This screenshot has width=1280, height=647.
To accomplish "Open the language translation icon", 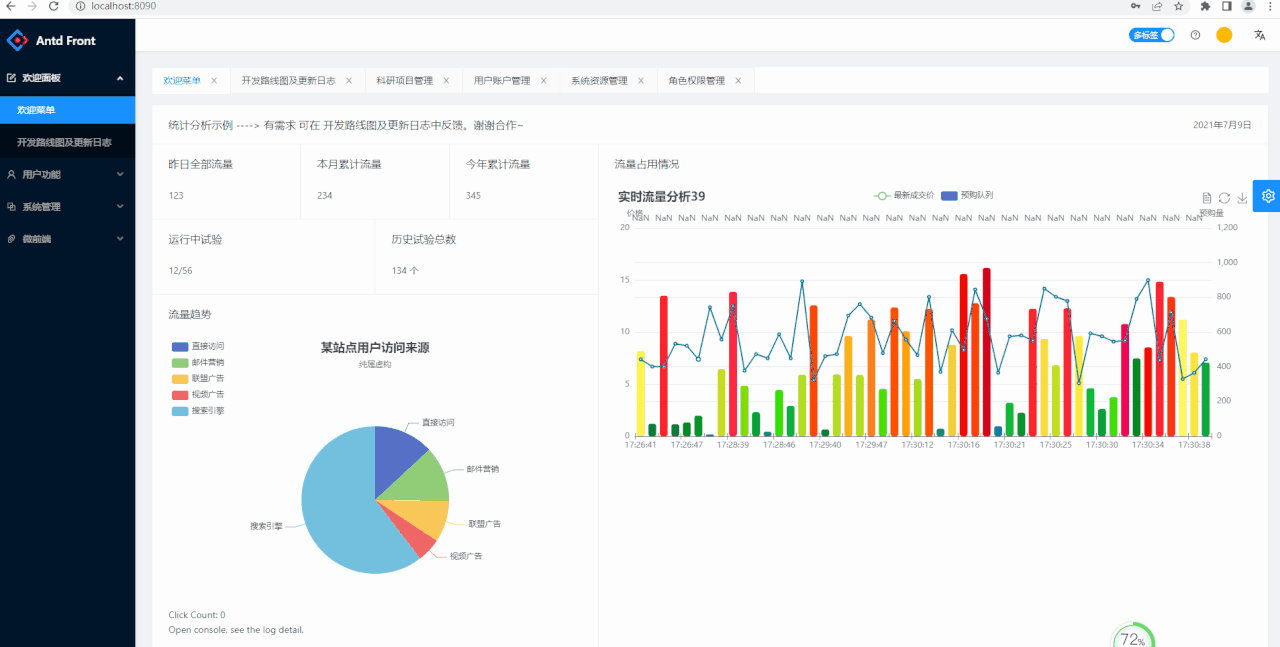I will [x=1259, y=35].
